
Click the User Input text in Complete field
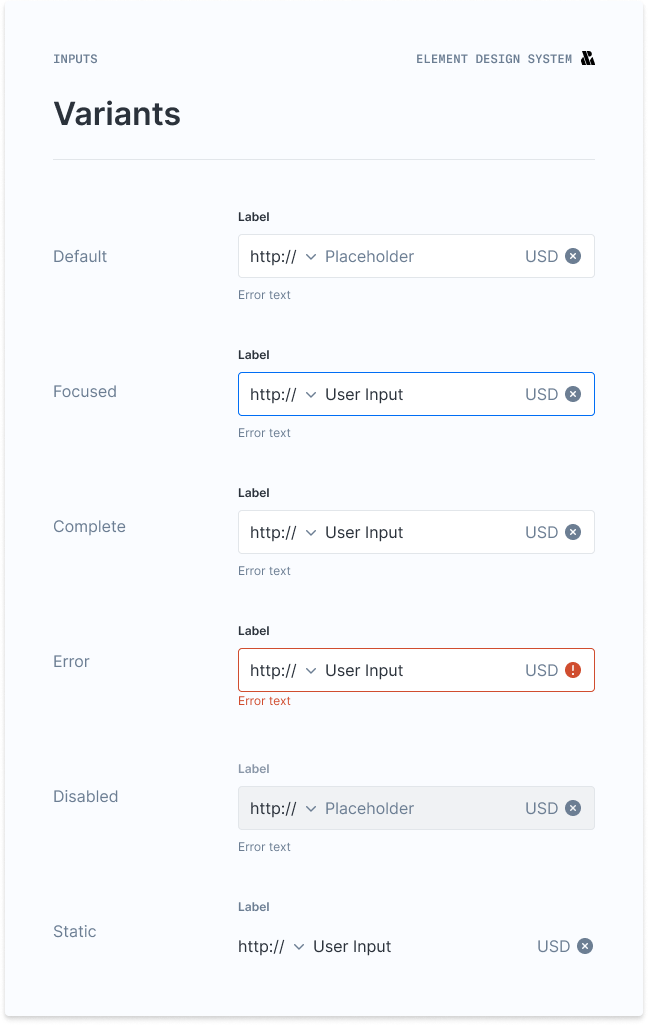pyautogui.click(x=364, y=532)
